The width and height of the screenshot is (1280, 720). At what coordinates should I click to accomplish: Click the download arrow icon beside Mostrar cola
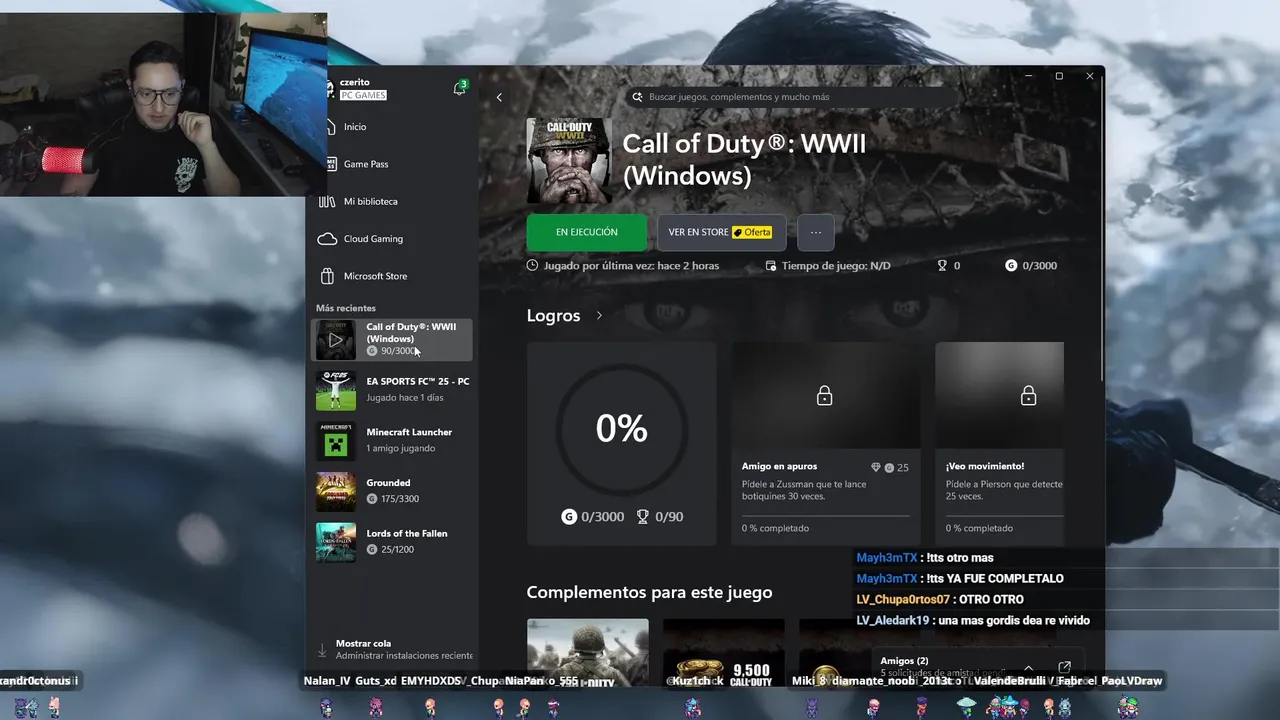pos(322,650)
